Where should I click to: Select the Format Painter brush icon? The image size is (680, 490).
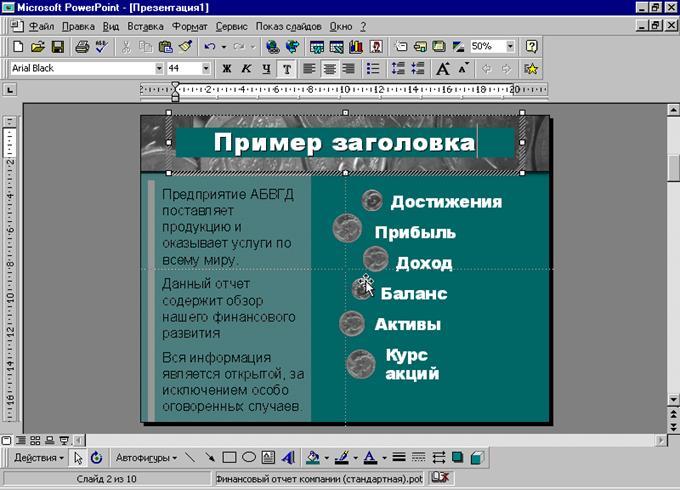tap(186, 46)
